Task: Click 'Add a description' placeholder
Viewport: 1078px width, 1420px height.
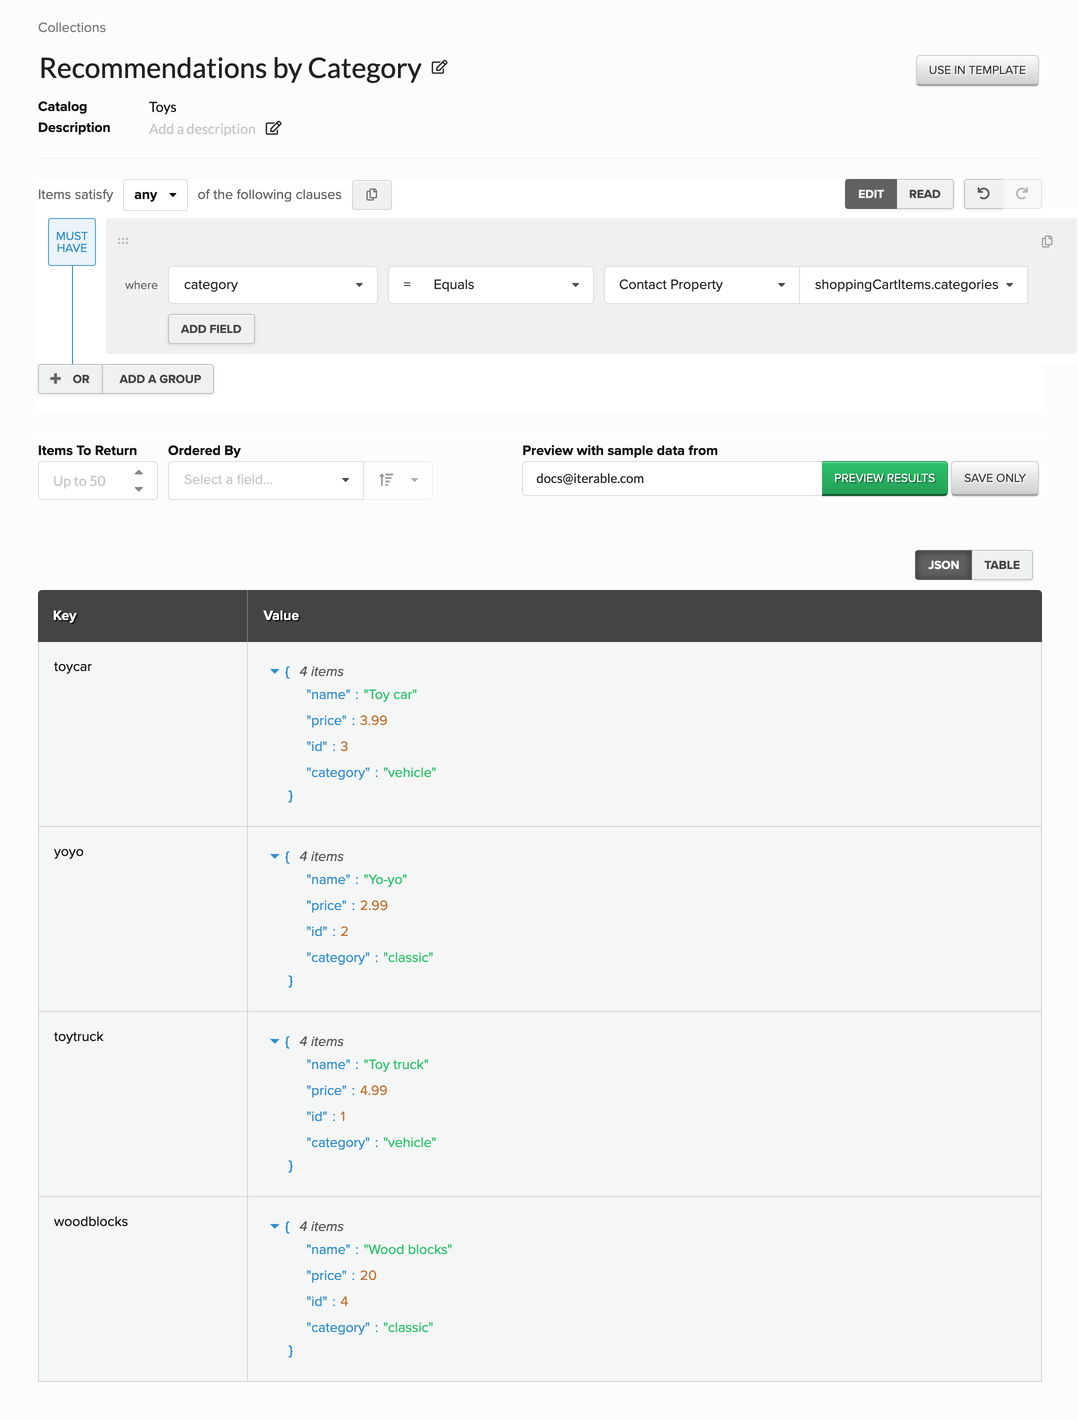Action: coord(202,129)
